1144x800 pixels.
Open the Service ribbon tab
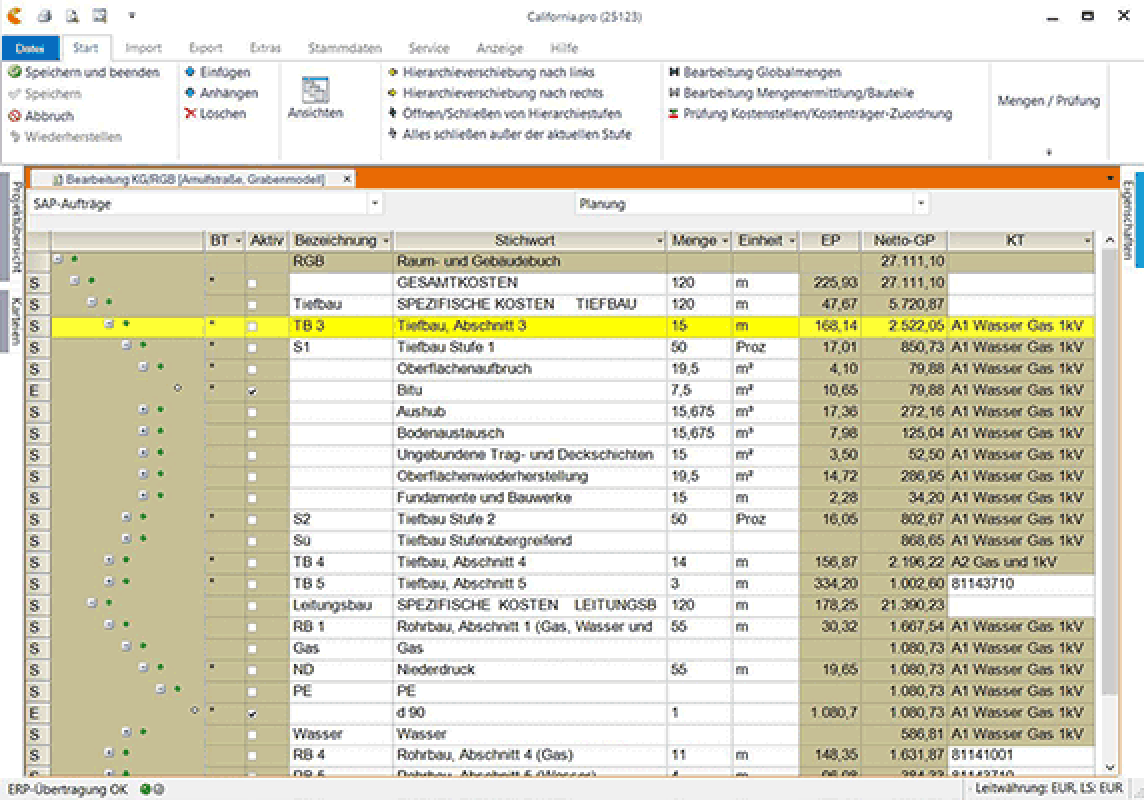click(x=428, y=48)
